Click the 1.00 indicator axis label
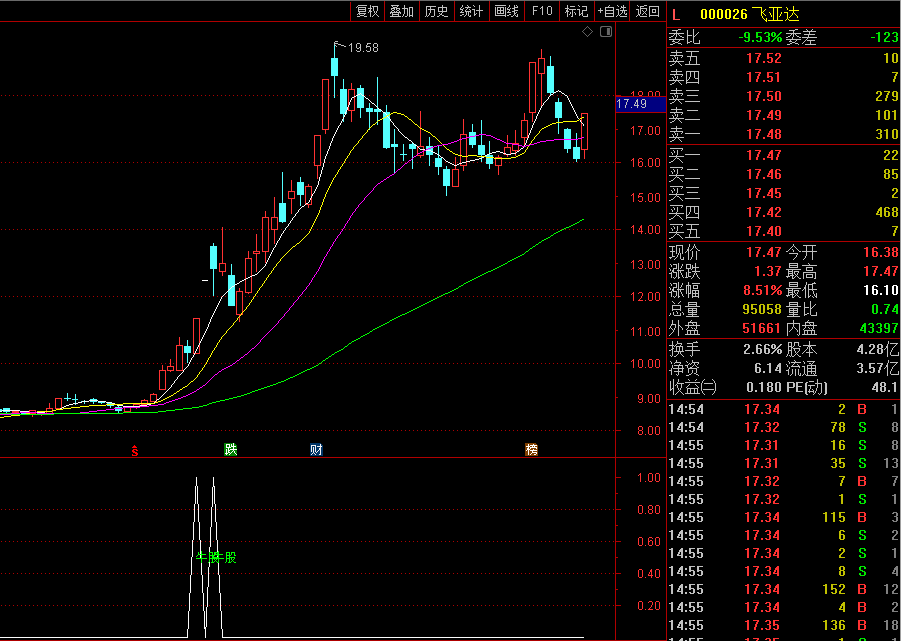 (x=649, y=477)
